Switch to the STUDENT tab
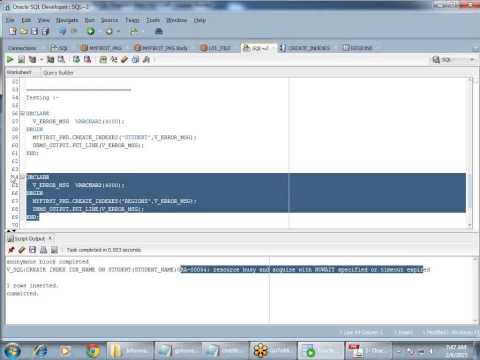Image resolution: width=480 pixels, height=360 pixels. tap(358, 48)
